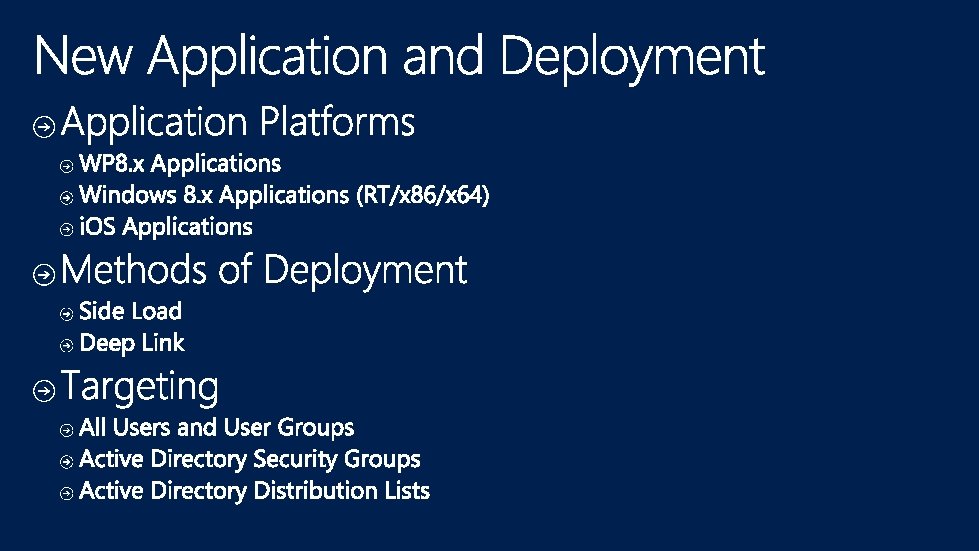This screenshot has height=551, width=979.
Task: Click the Application Platforms heading
Action: click(238, 122)
